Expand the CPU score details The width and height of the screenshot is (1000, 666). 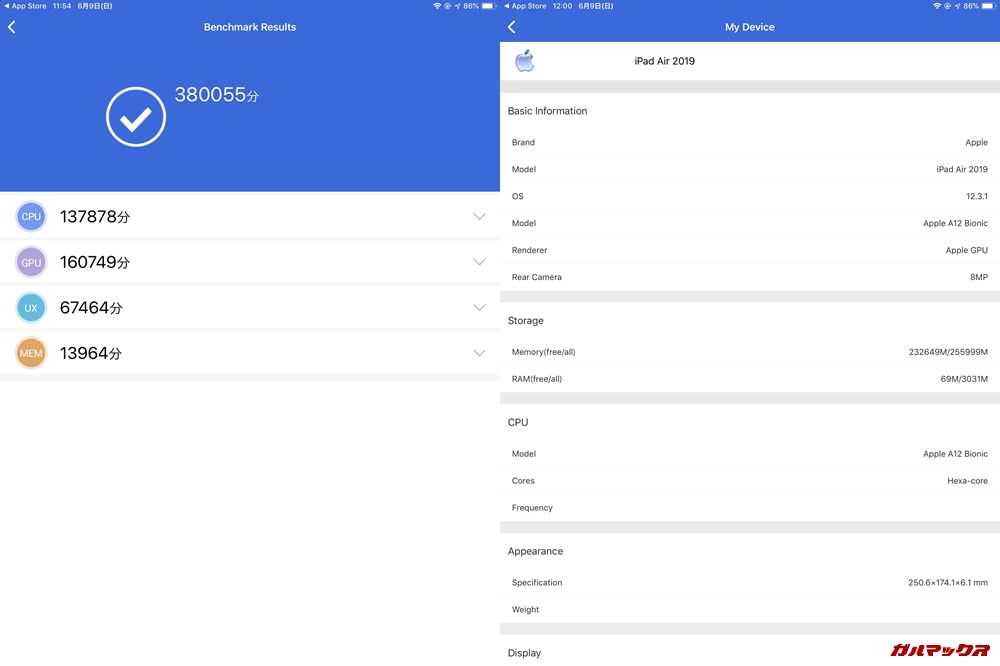tap(480, 216)
